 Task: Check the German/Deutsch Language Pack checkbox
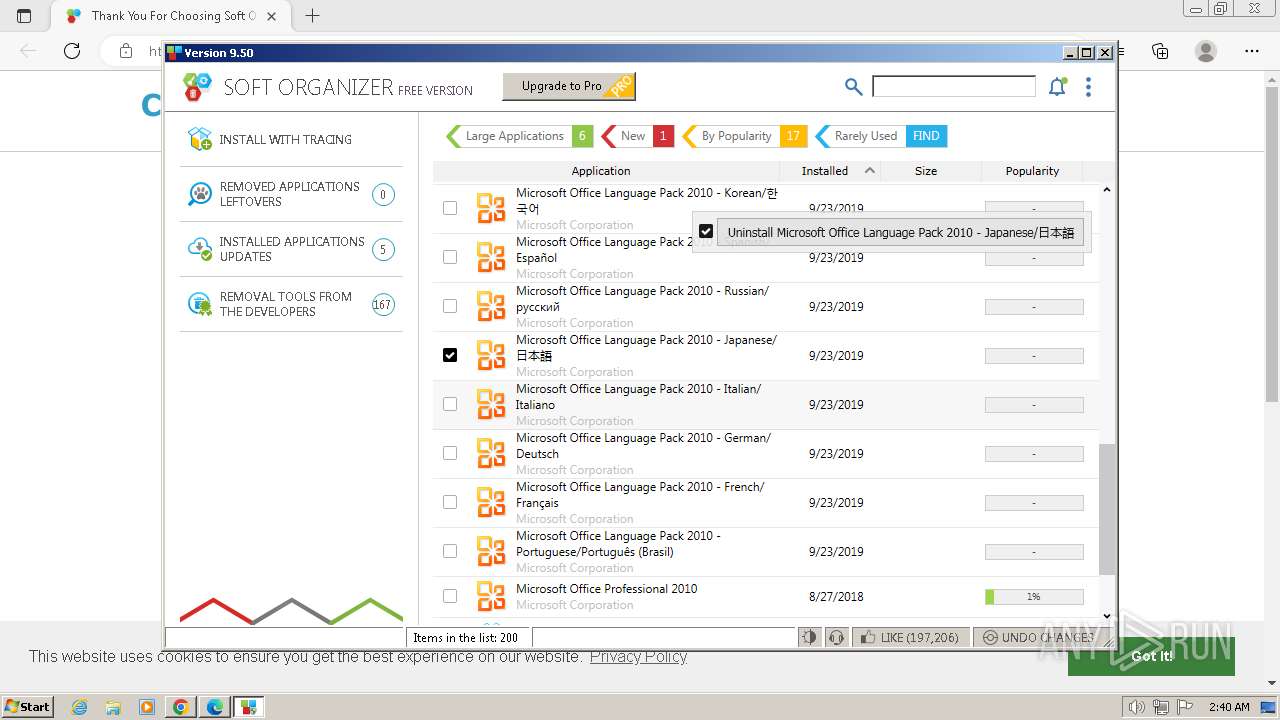450,453
